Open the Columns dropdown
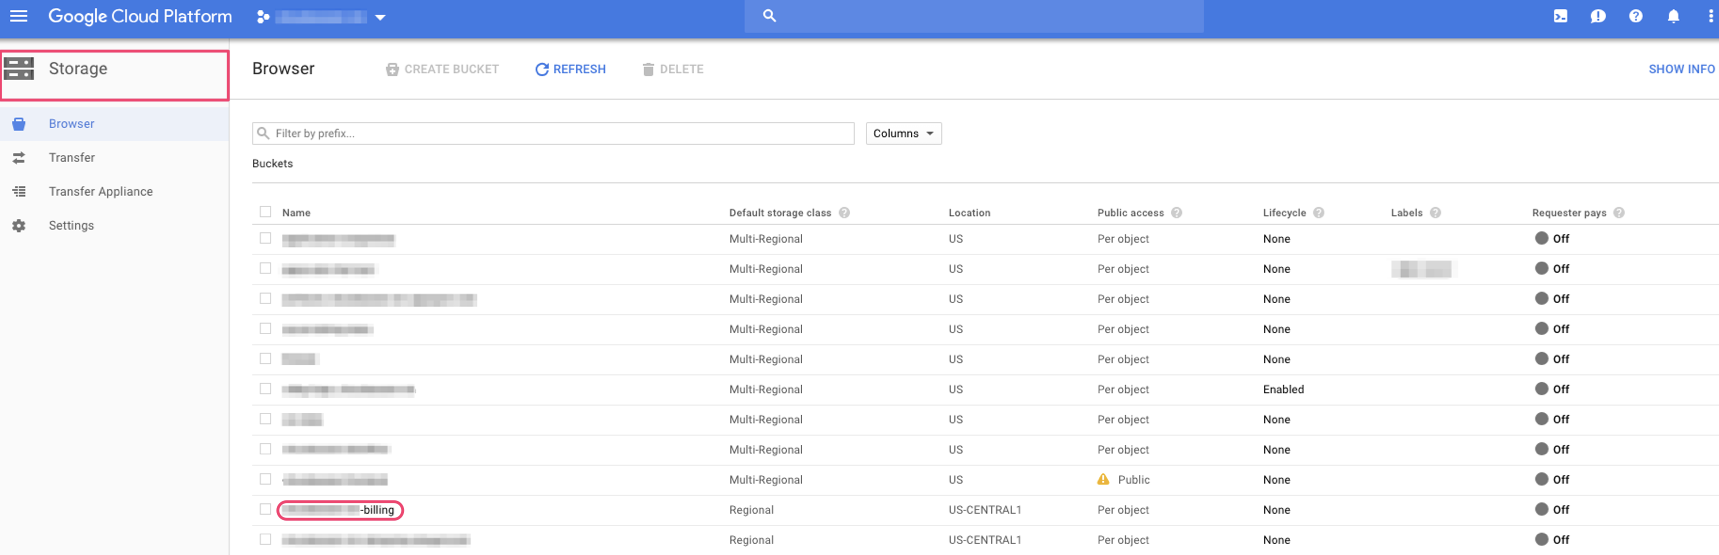 903,133
